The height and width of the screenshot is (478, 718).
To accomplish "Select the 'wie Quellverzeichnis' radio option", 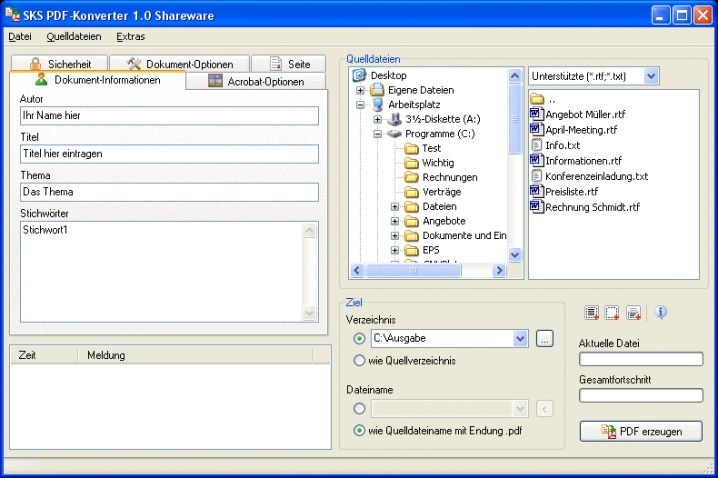I will pos(359,361).
